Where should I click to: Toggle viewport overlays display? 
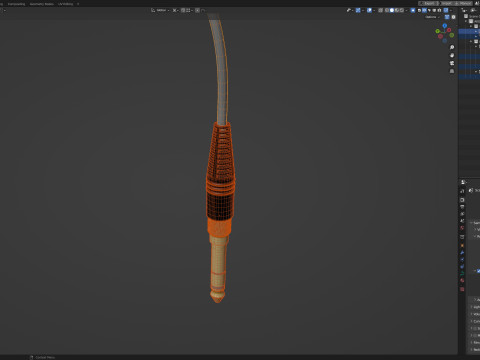[x=369, y=10]
